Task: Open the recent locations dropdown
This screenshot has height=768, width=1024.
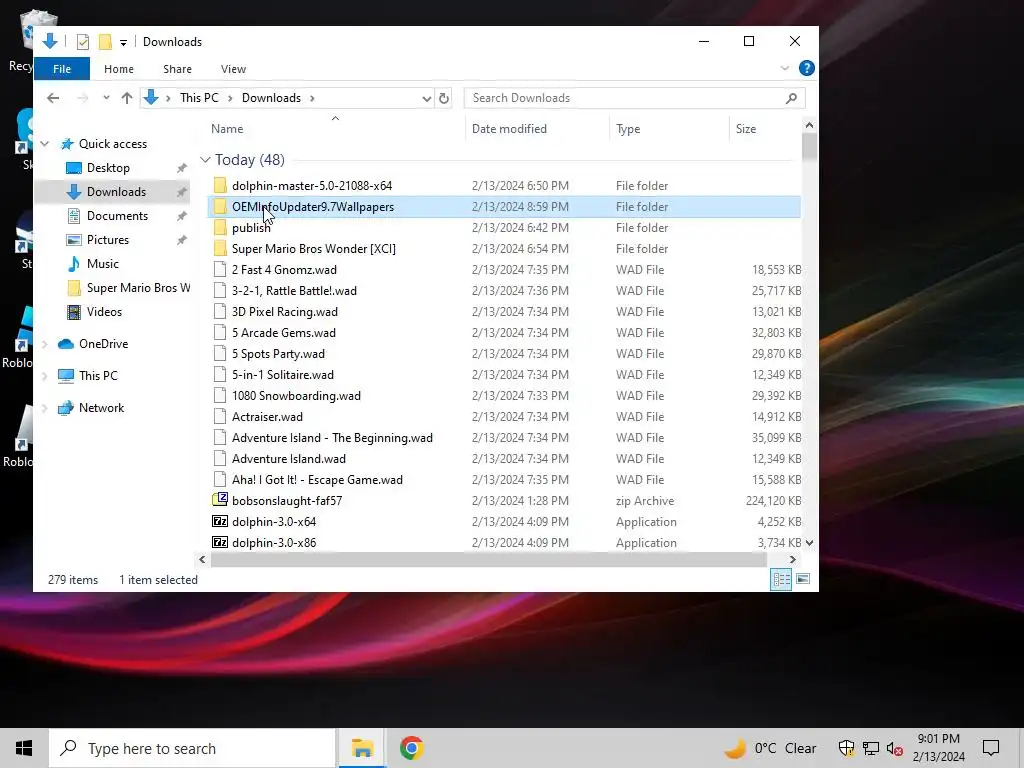Action: pyautogui.click(x=106, y=98)
